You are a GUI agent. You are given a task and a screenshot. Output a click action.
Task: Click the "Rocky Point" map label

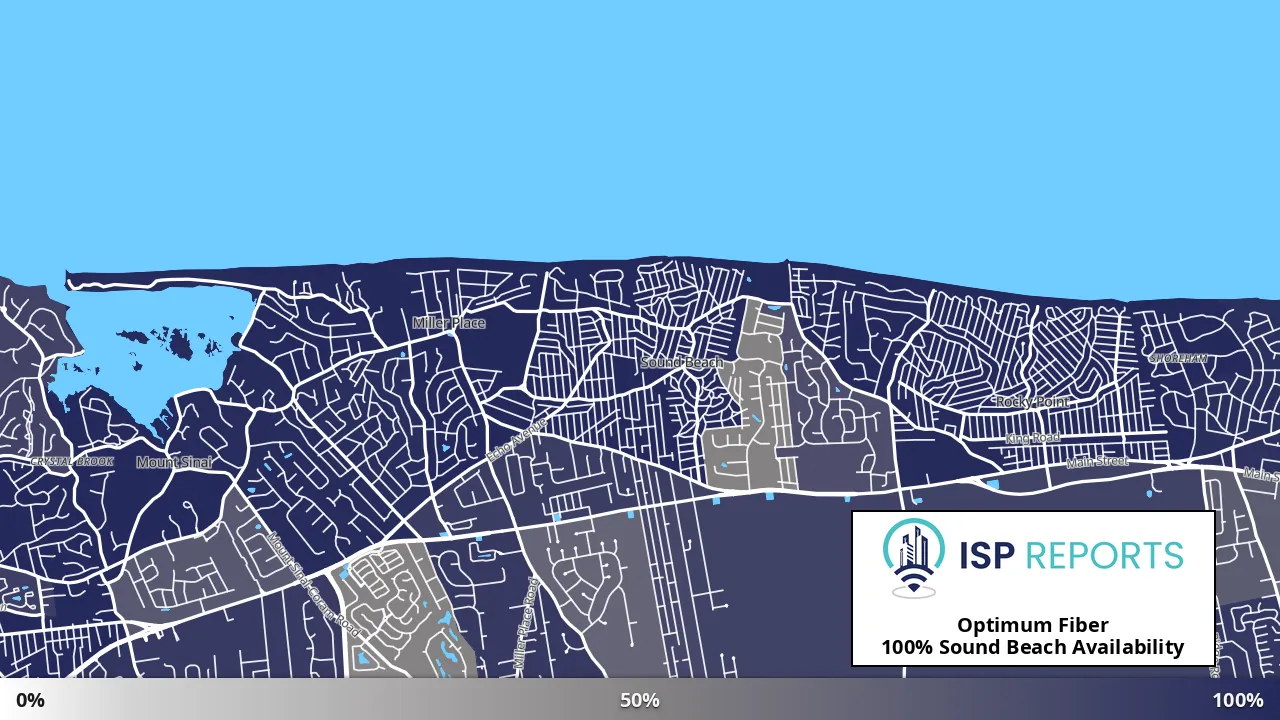point(1032,401)
